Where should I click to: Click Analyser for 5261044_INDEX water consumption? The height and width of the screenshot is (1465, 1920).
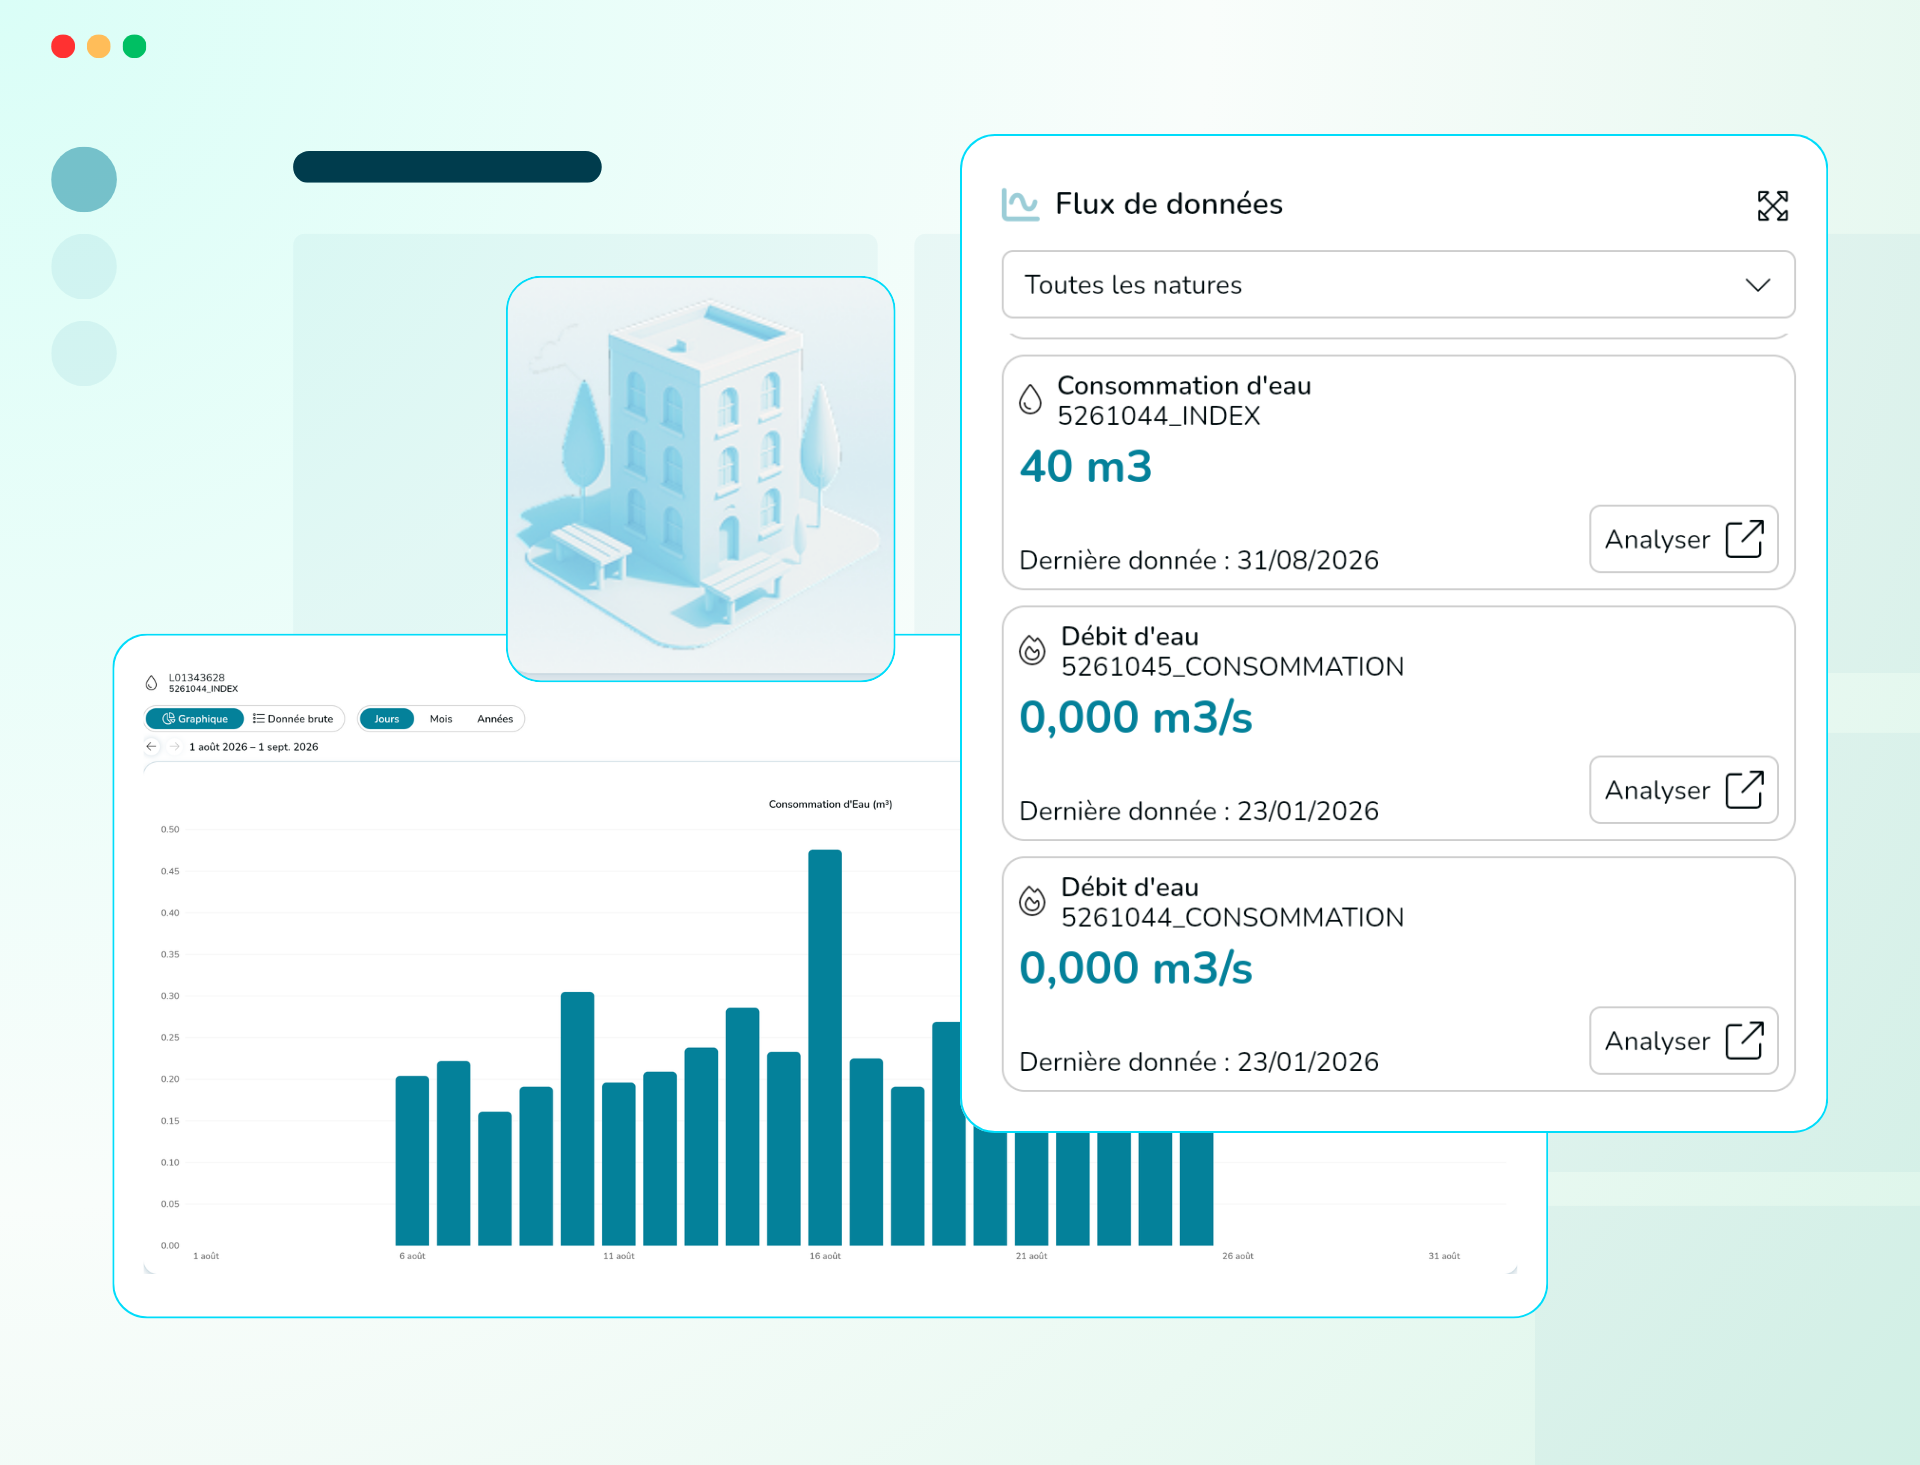click(x=1683, y=539)
